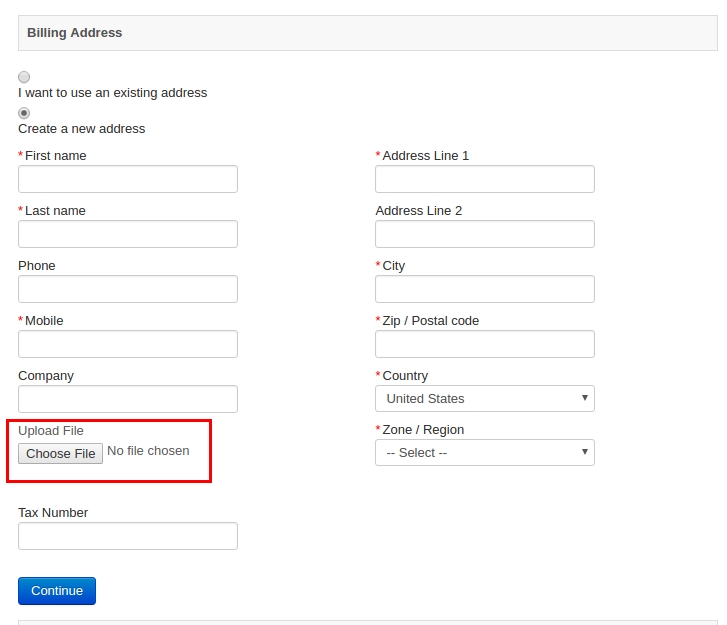Screen dimensions: 727x625
Task: Click the blue Continue button
Action: [57, 591]
